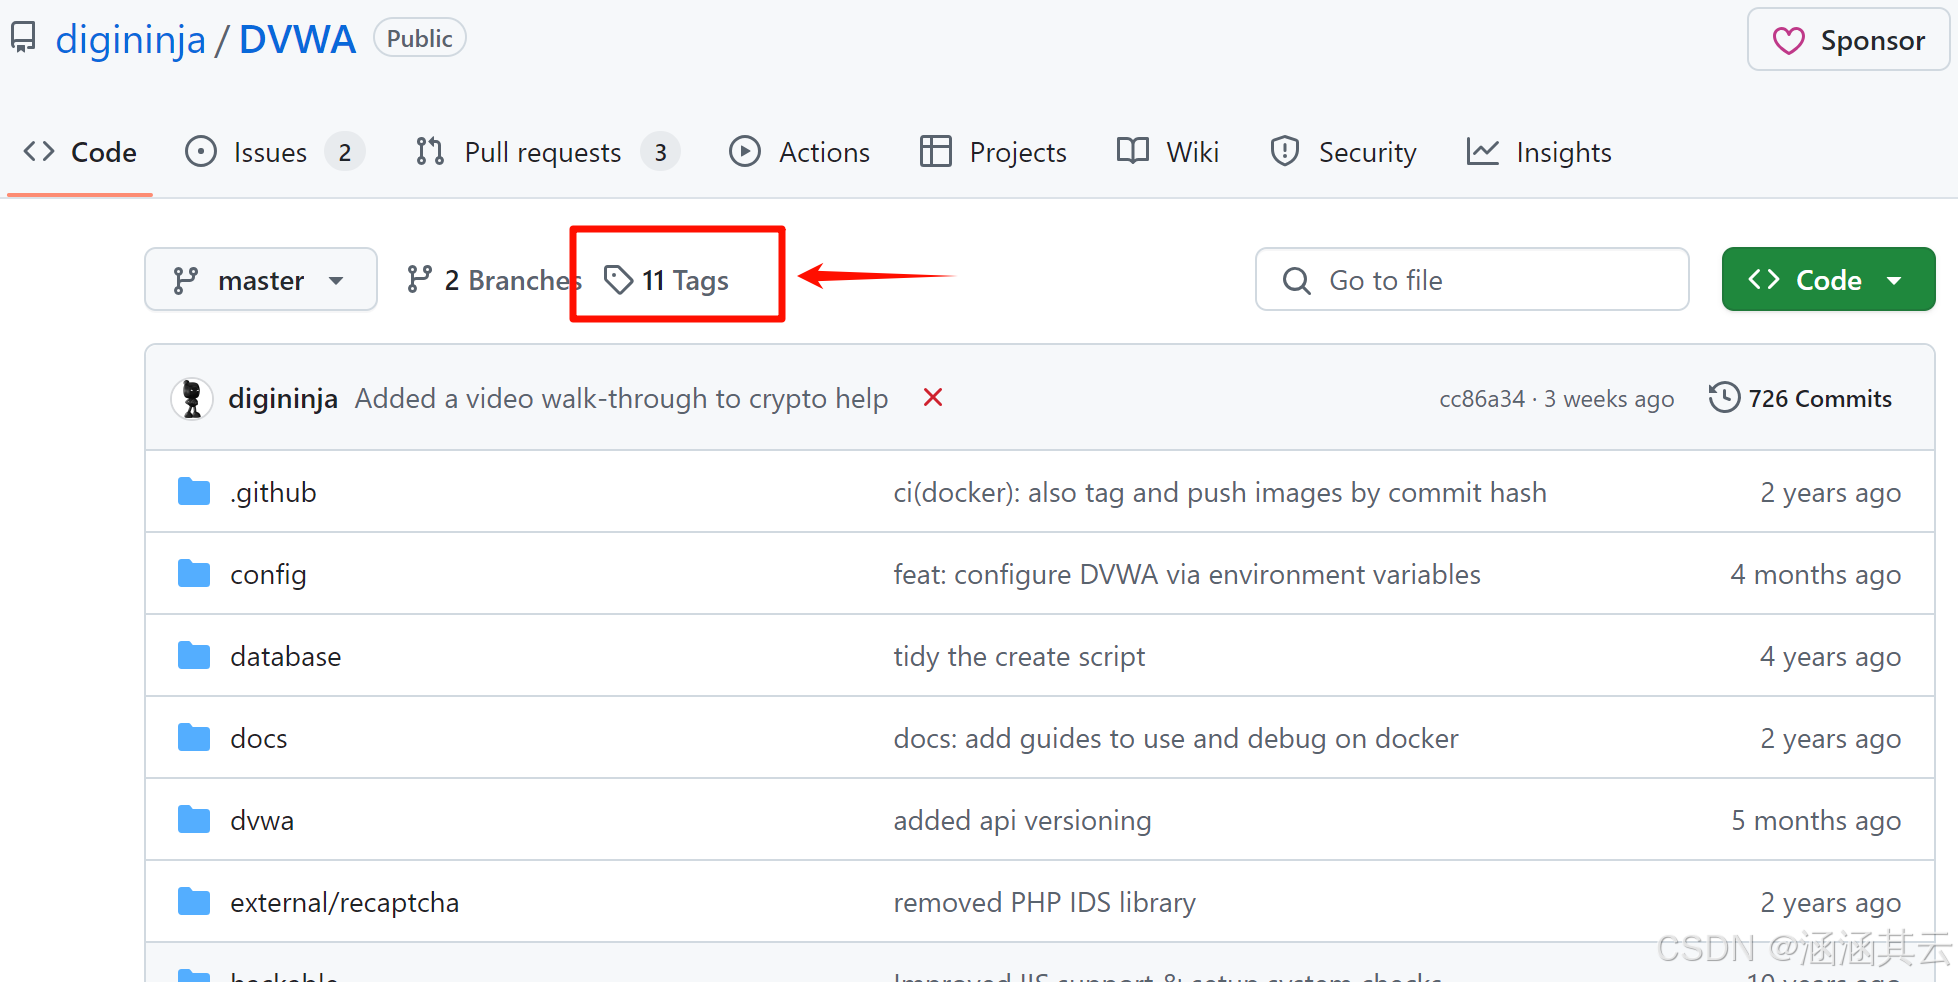The image size is (1958, 982).
Task: Click the '4 years ago' timestamp for database
Action: point(1830,656)
